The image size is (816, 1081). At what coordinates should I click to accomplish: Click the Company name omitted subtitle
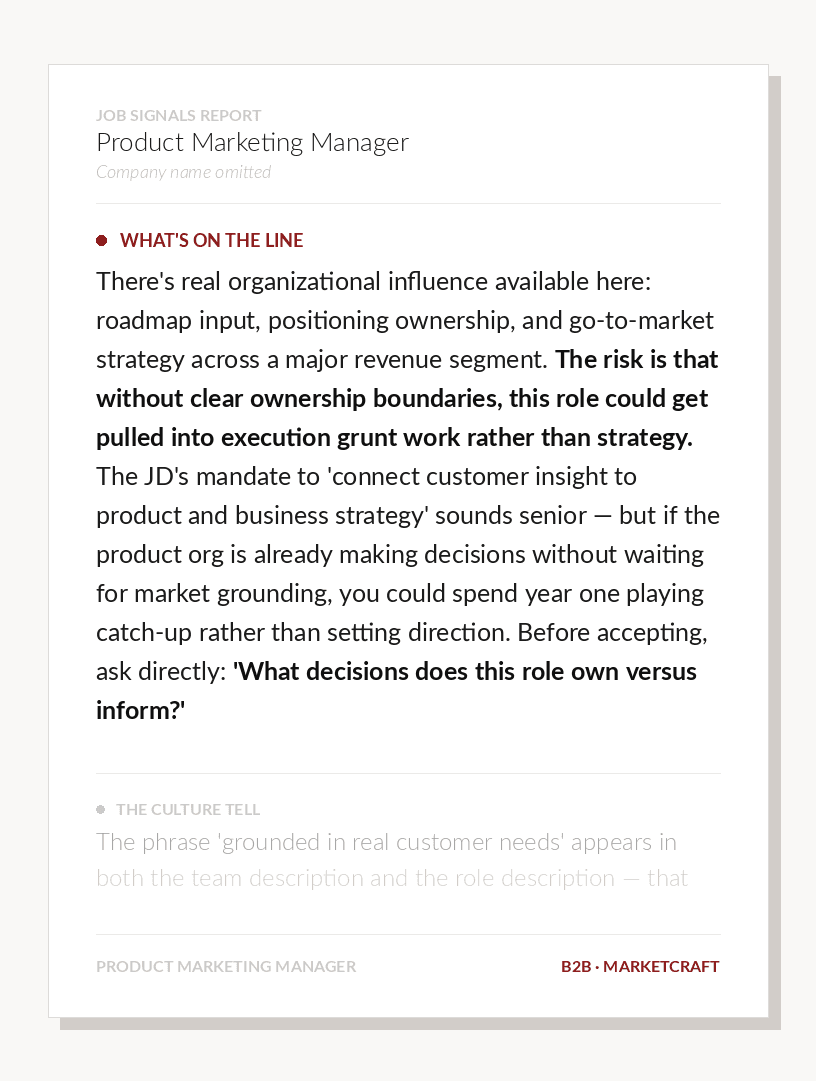(x=183, y=172)
